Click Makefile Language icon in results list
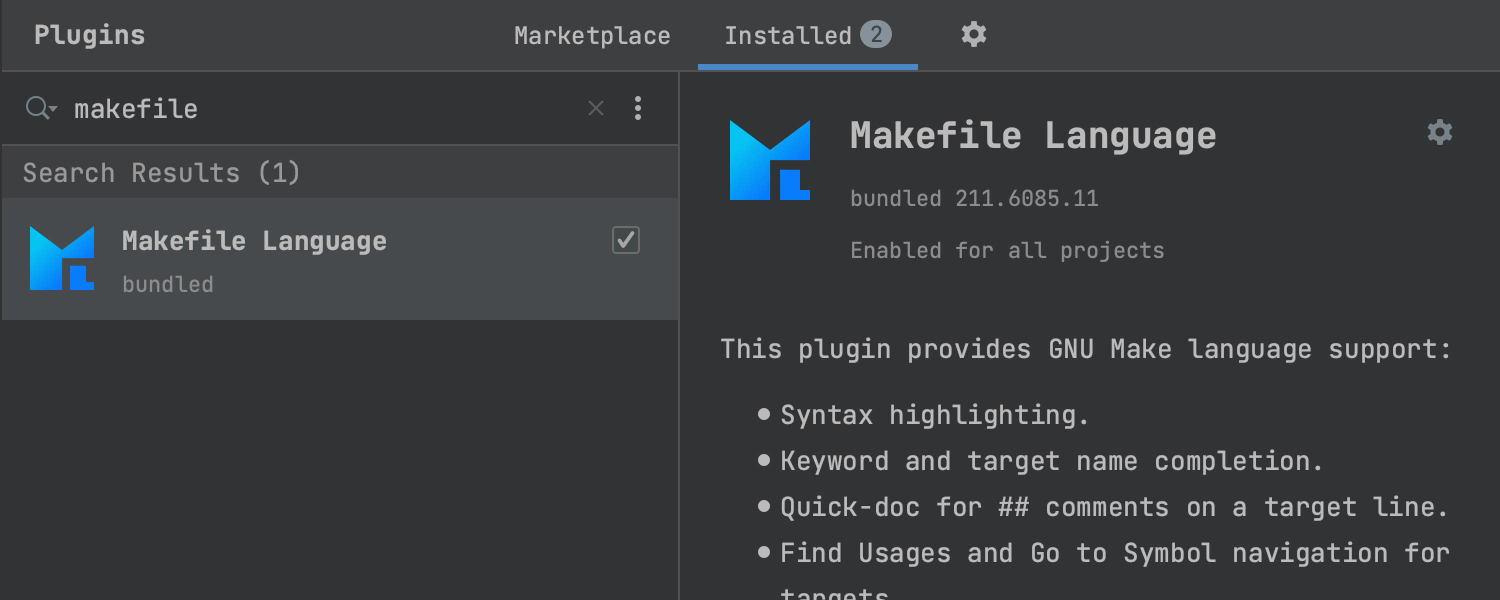 [62, 258]
